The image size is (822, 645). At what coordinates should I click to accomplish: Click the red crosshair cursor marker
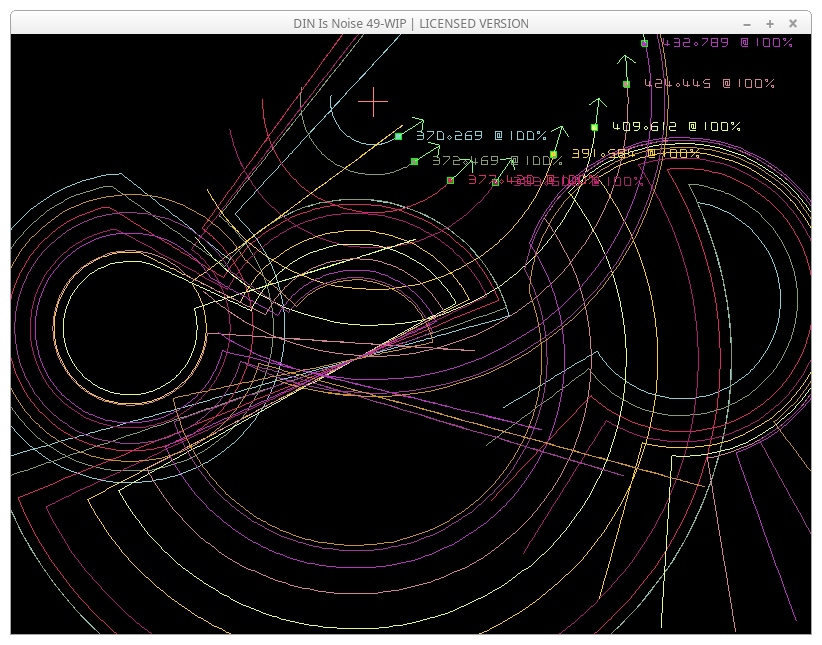(373, 102)
